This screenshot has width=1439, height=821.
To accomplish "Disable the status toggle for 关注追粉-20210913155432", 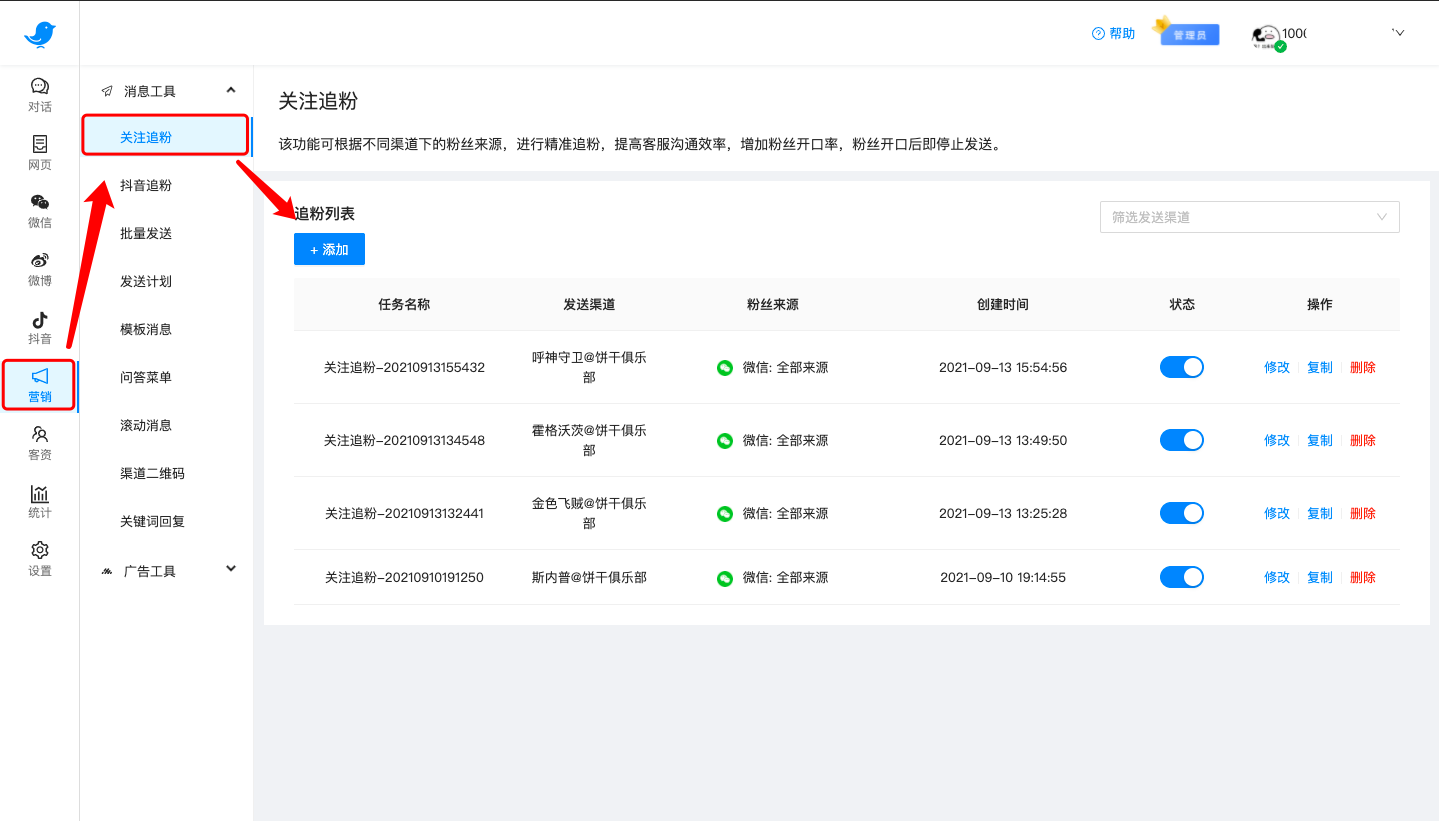I will point(1181,367).
